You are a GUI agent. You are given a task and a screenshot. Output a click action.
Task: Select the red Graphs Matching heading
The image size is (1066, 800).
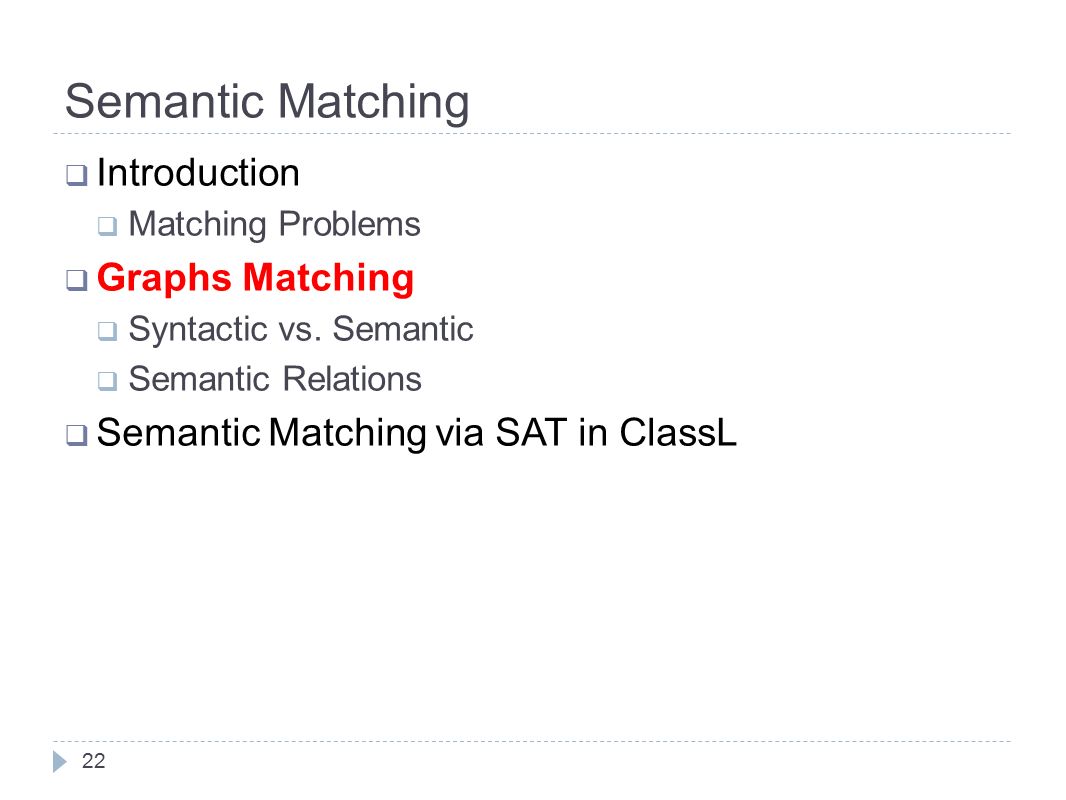[x=256, y=278]
